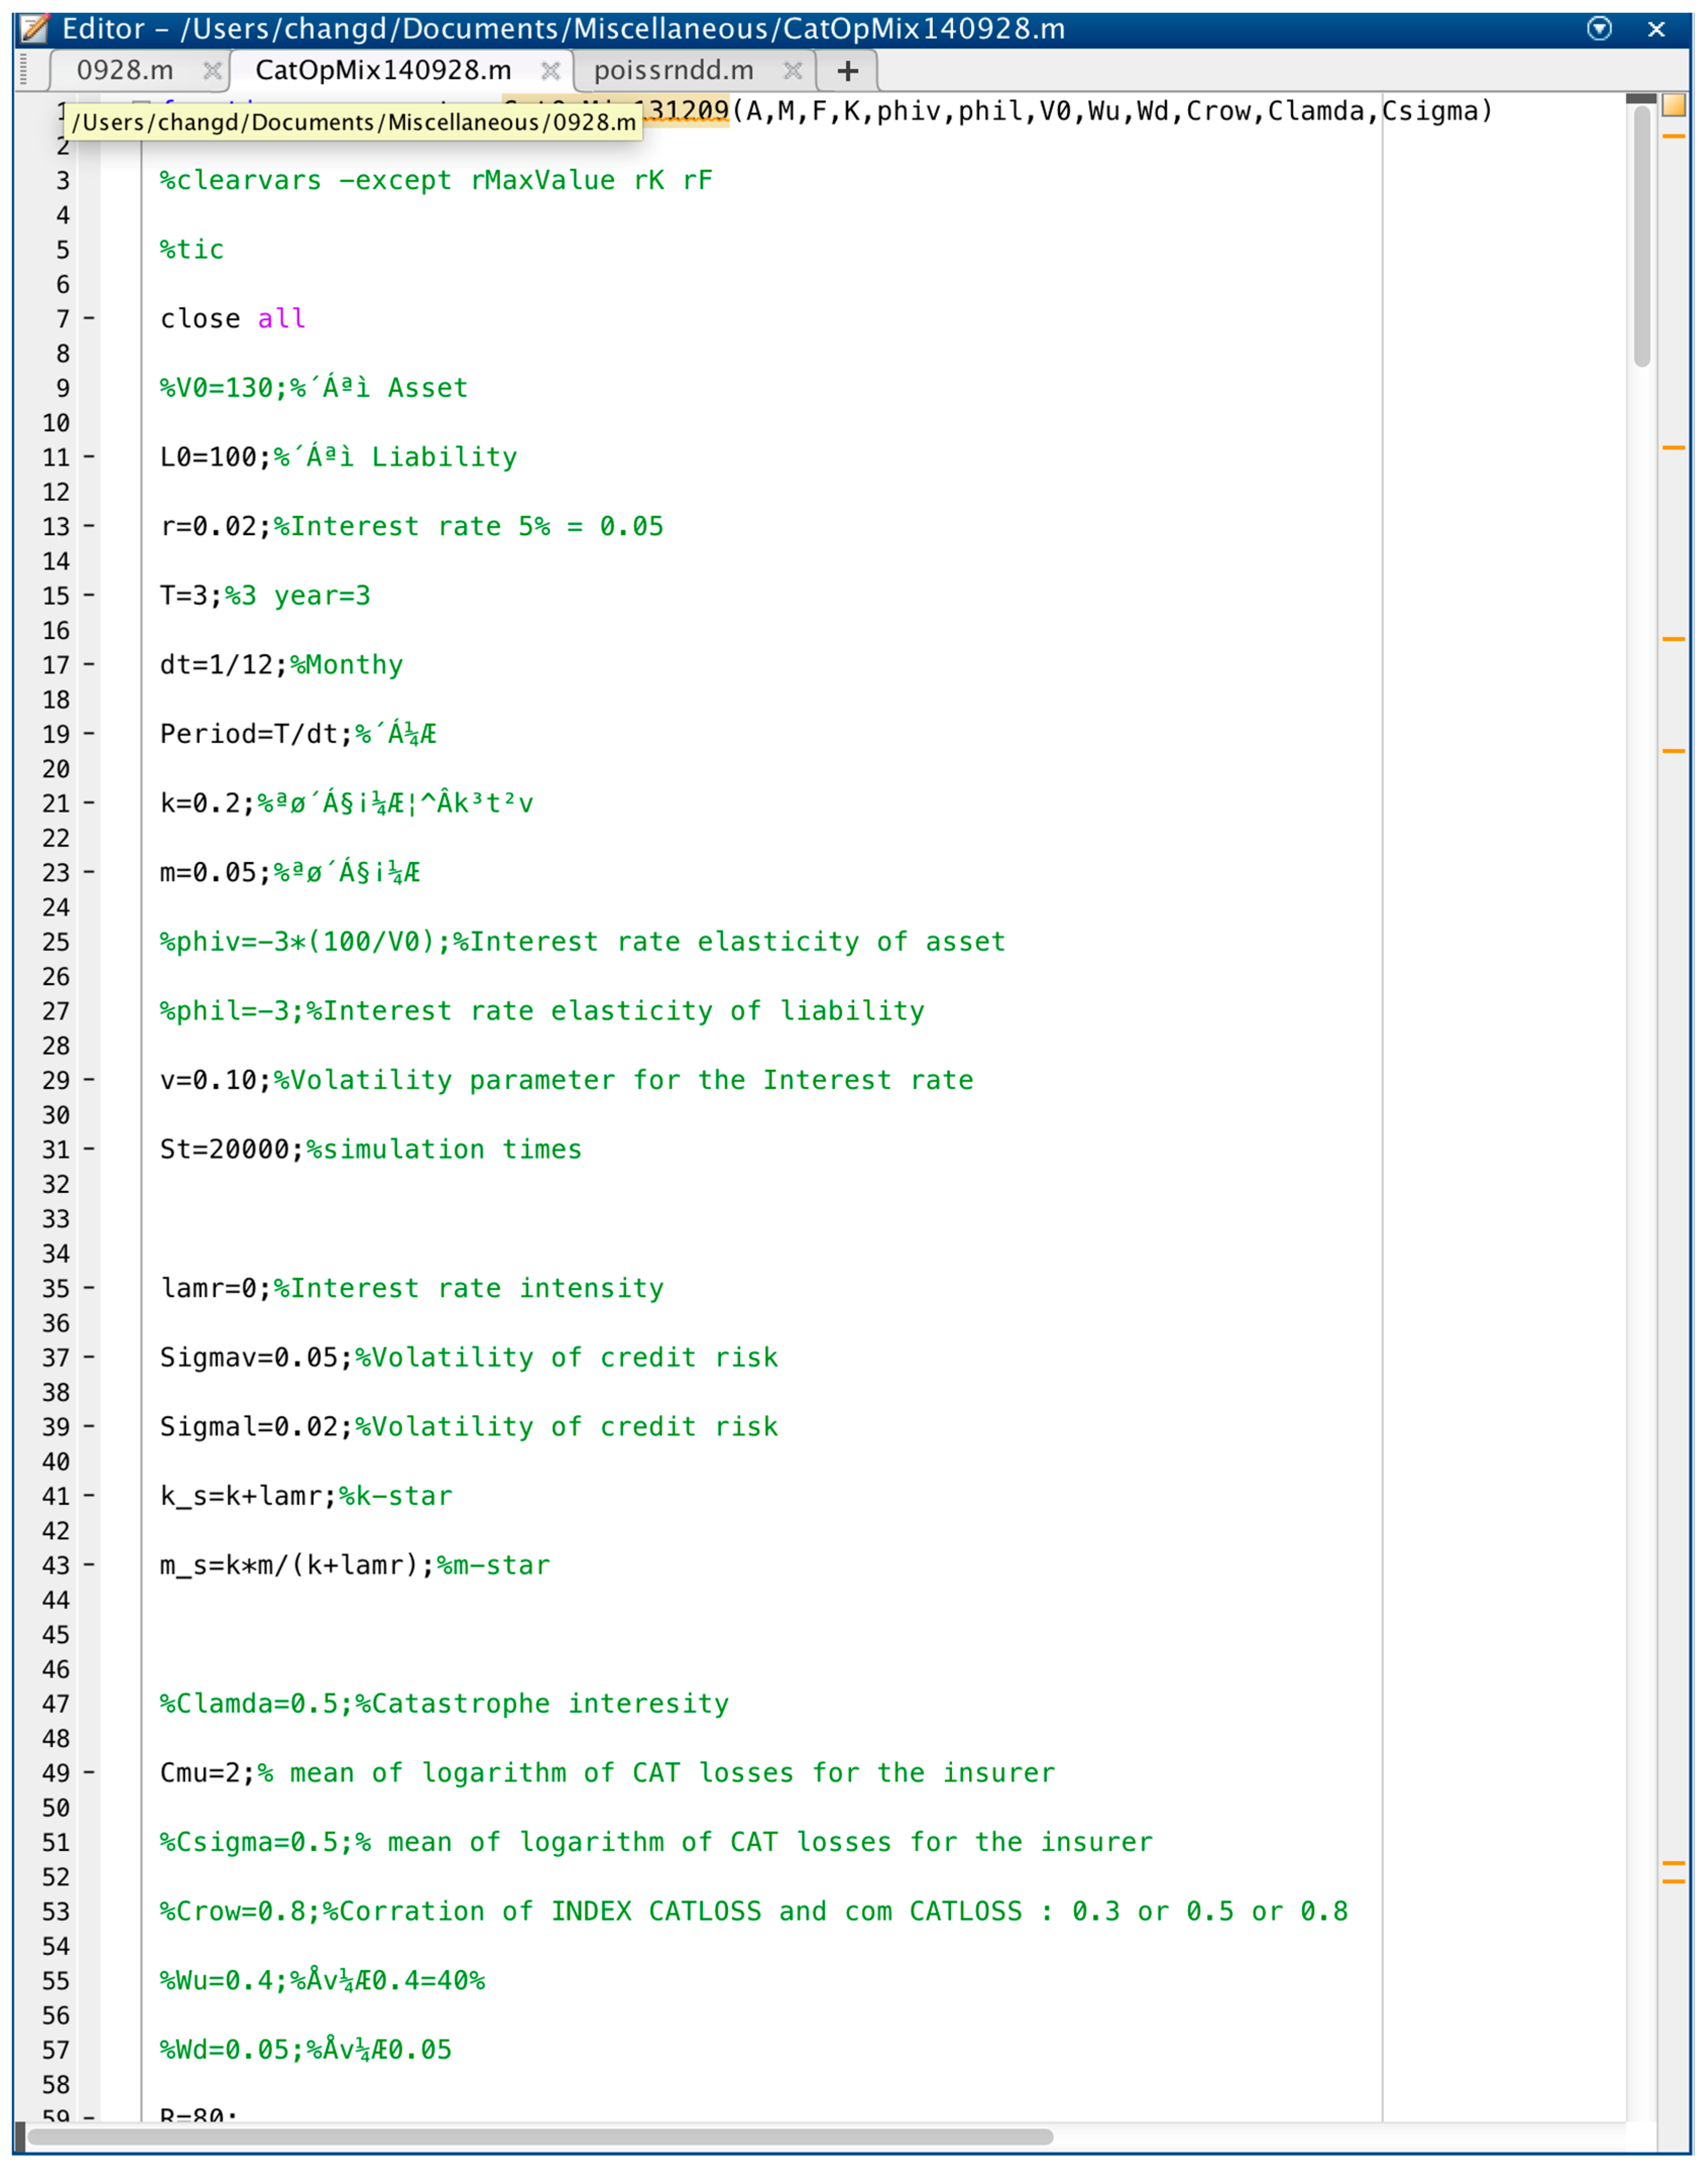Place cursor on Cmu=2 line
The height and width of the screenshot is (2164, 1708).
coord(206,1773)
